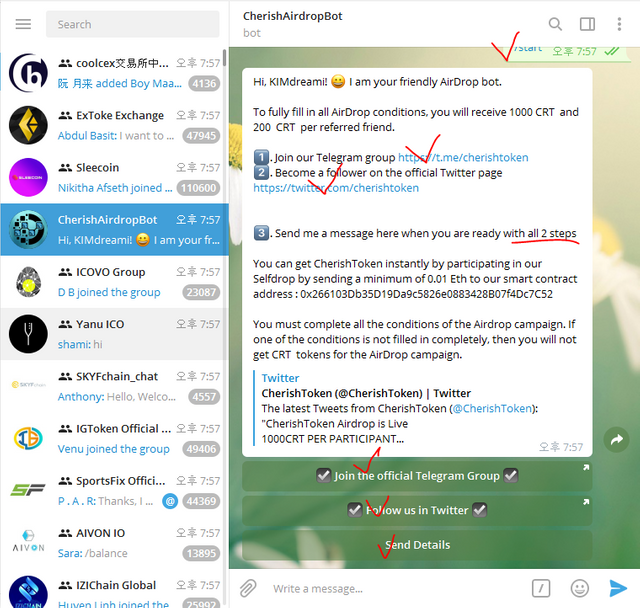Open the Twitter preview title link
The image size is (640, 608).
(366, 393)
